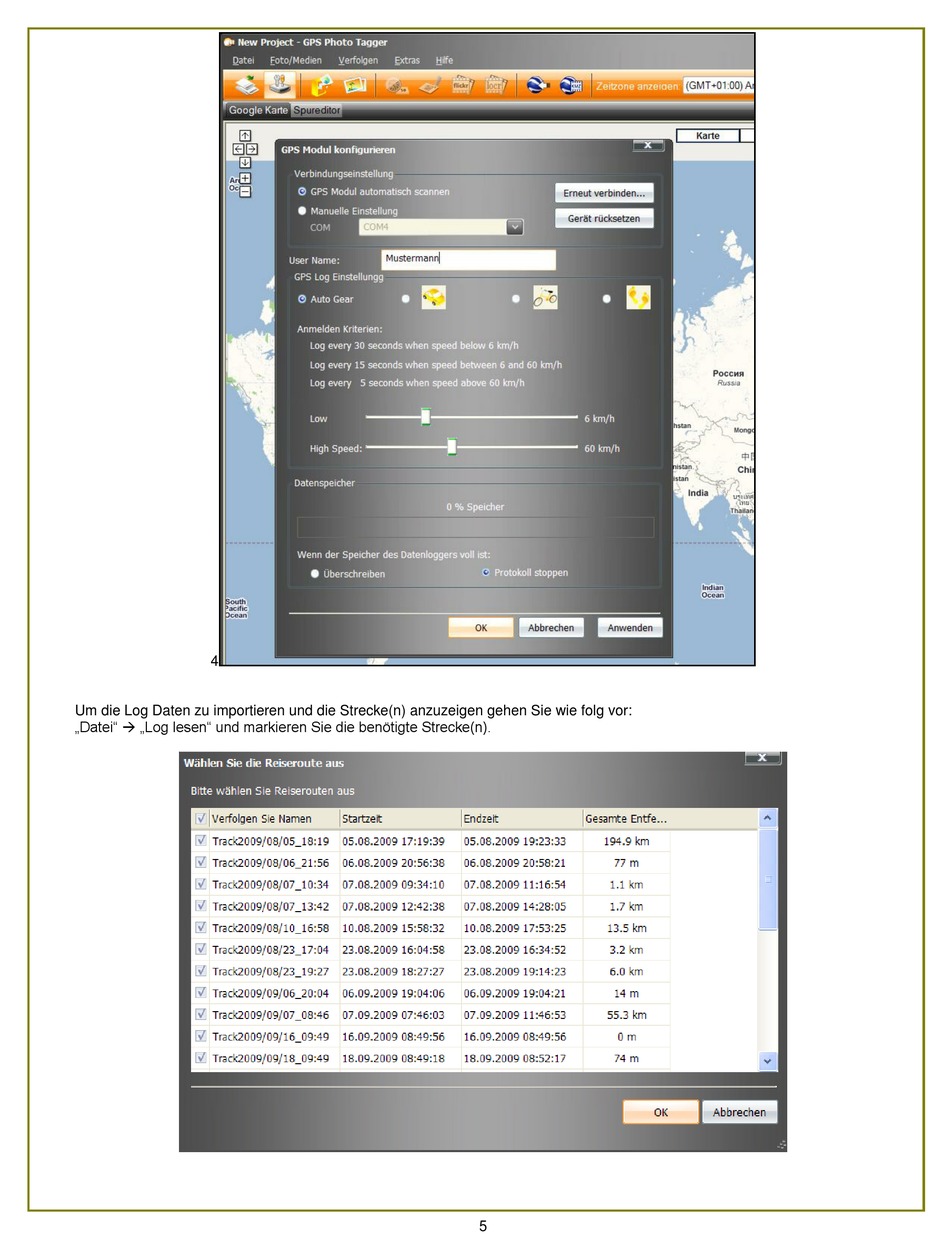Click the footprints walking mode icon

[638, 297]
